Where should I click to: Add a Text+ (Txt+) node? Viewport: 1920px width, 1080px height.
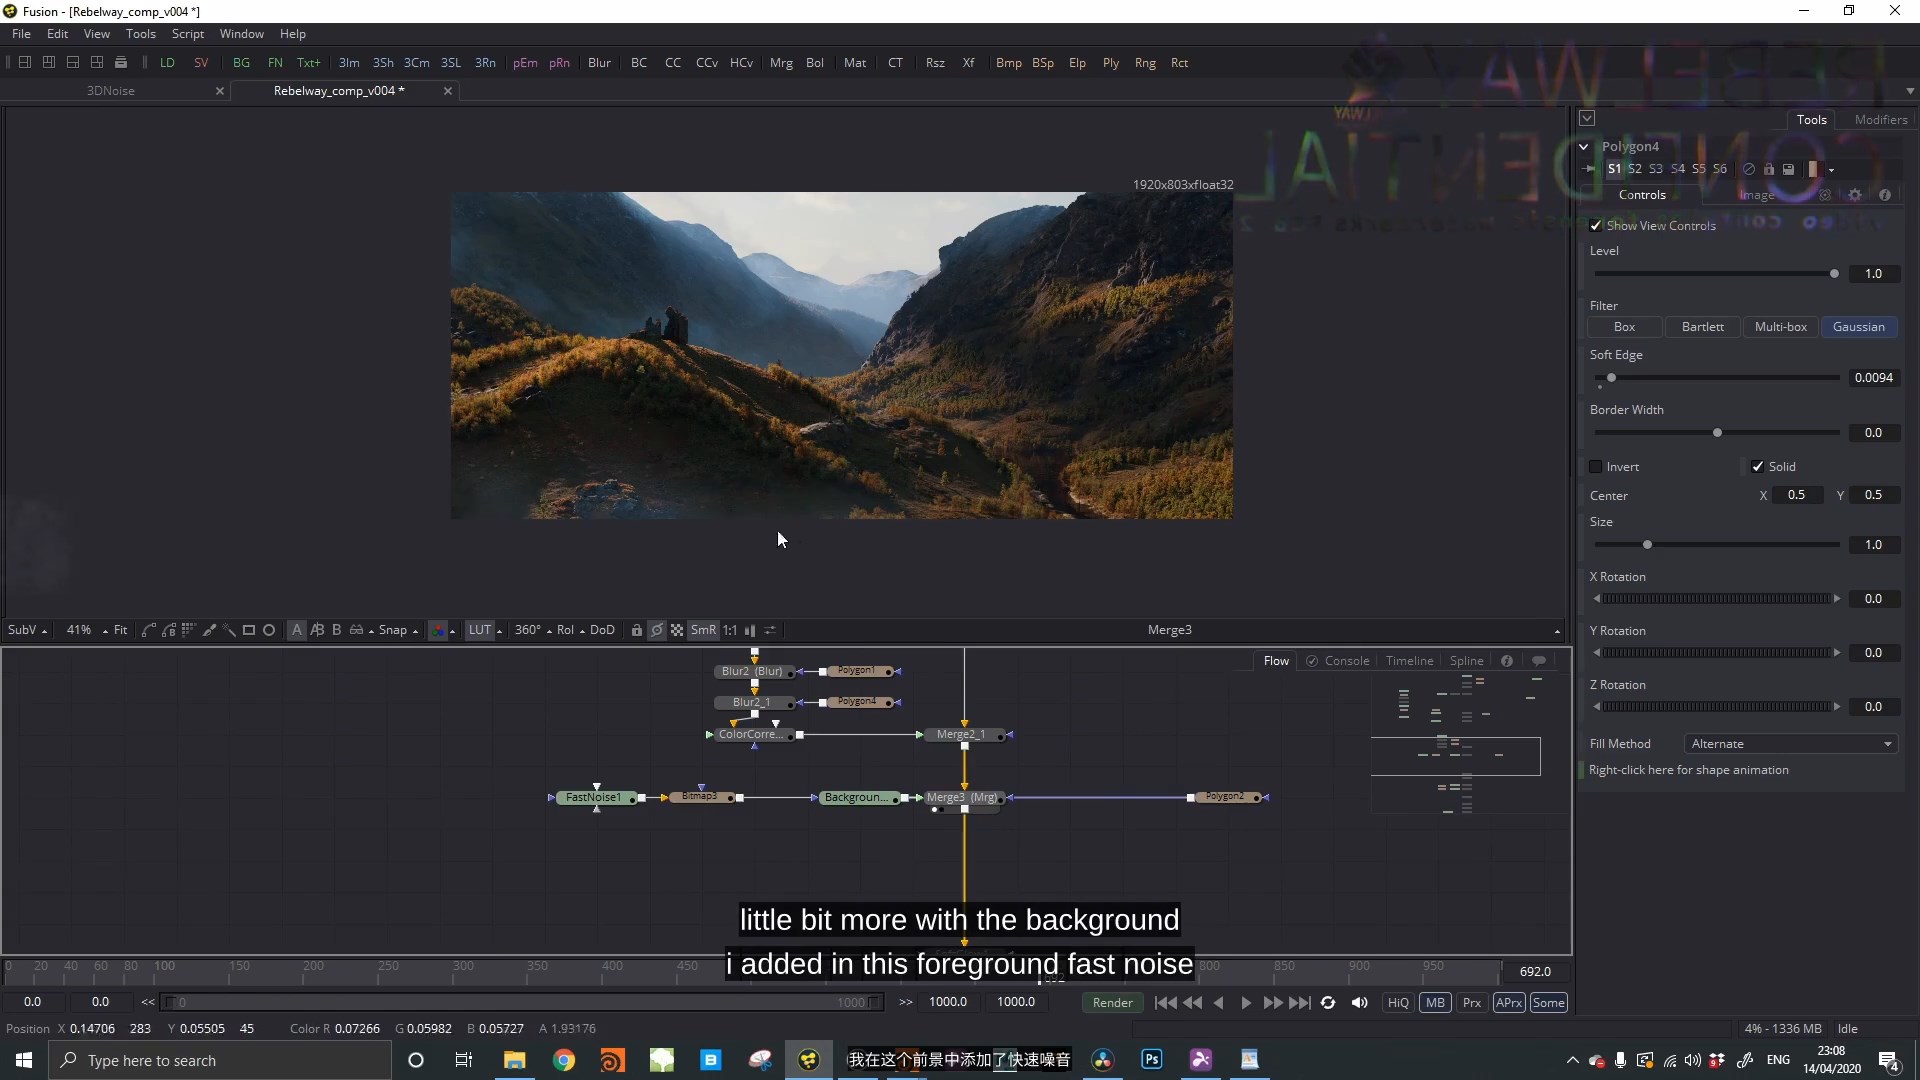pyautogui.click(x=309, y=62)
